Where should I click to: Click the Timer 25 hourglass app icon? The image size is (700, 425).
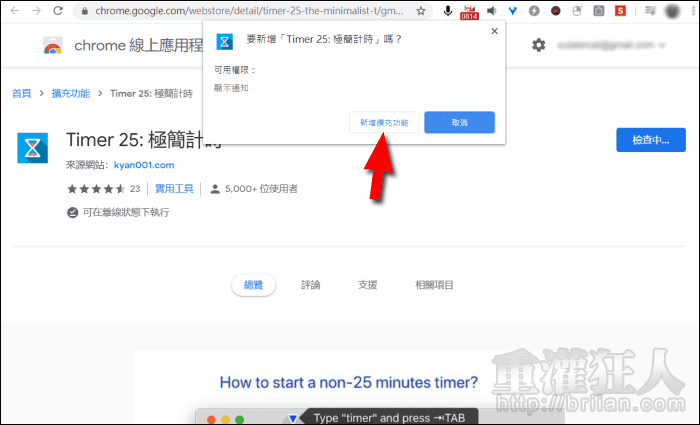click(x=33, y=147)
